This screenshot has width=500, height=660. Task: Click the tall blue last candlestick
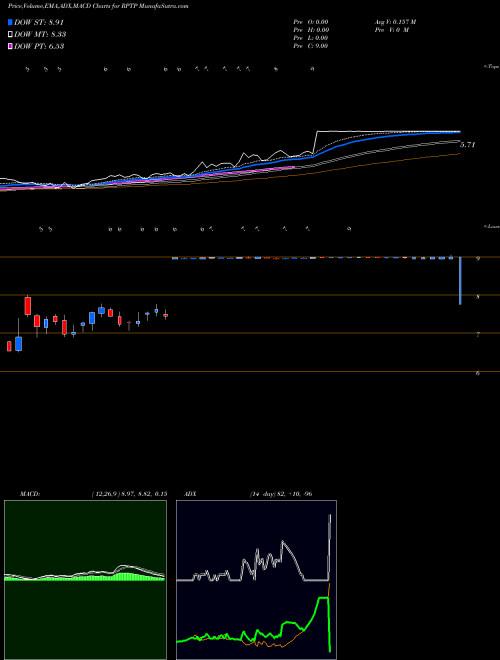pos(460,280)
